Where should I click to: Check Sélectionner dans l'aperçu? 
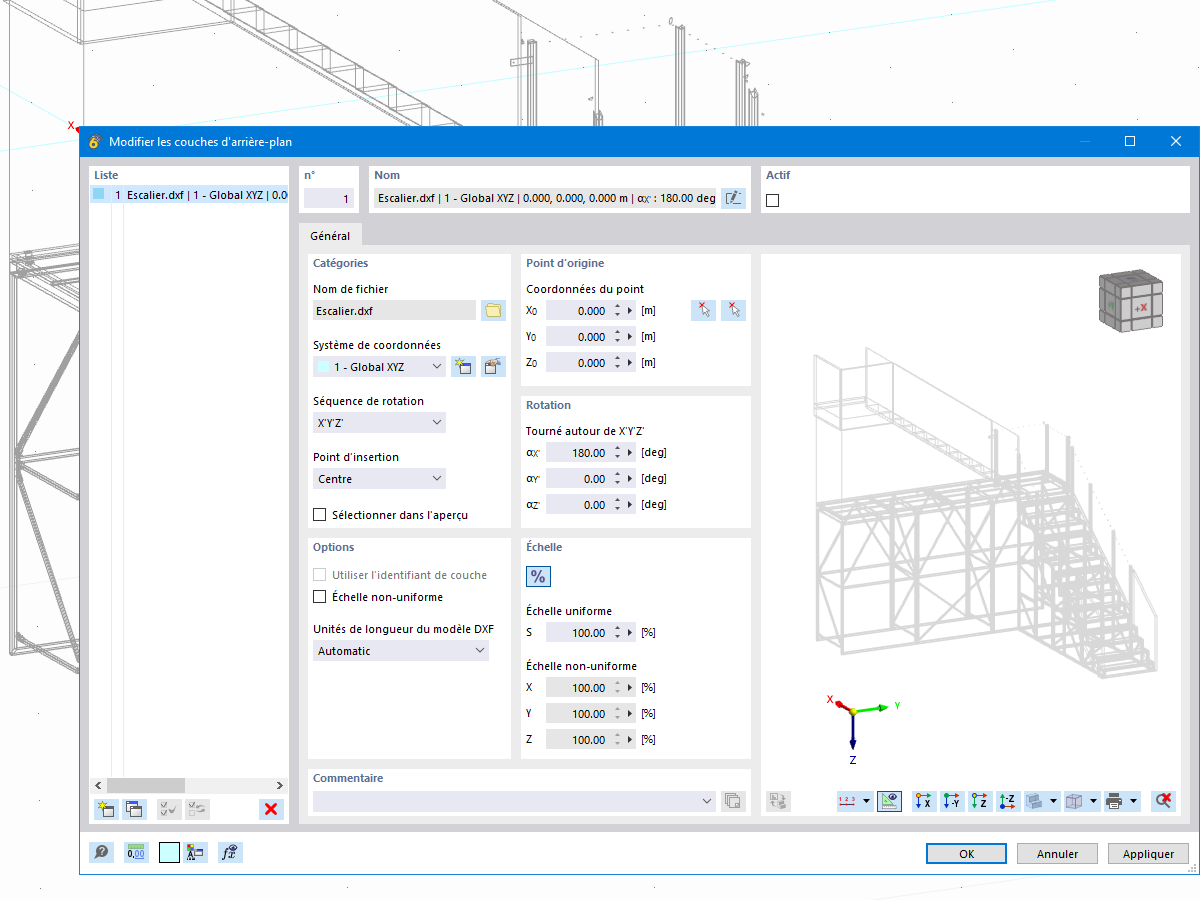(x=320, y=515)
